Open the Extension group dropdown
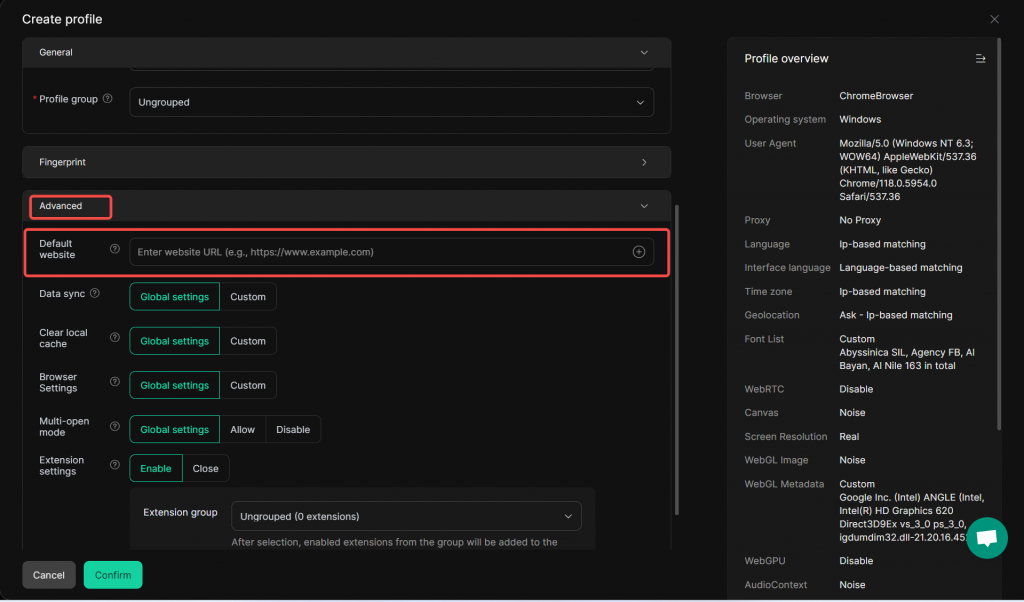The image size is (1024, 602). [406, 516]
